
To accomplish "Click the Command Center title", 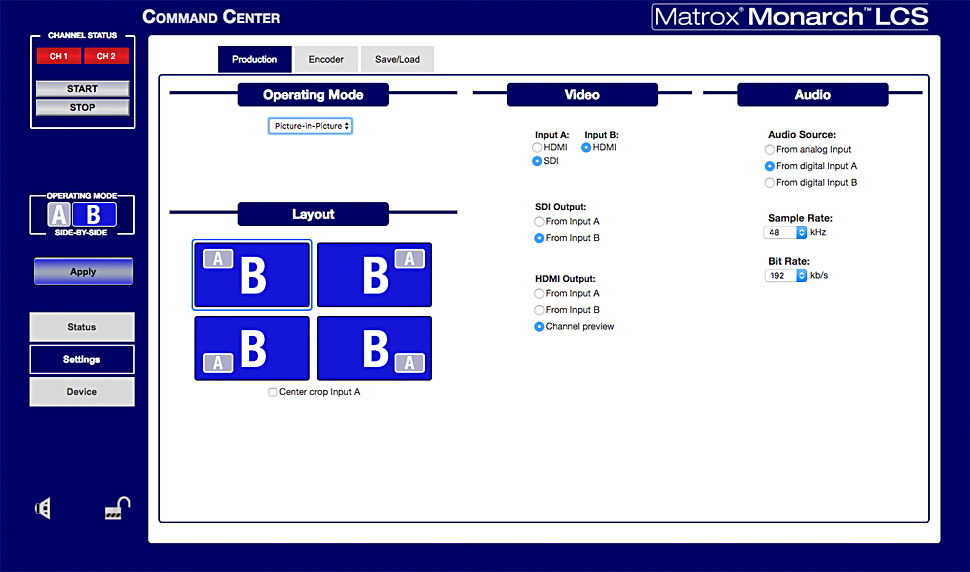I will pyautogui.click(x=211, y=17).
